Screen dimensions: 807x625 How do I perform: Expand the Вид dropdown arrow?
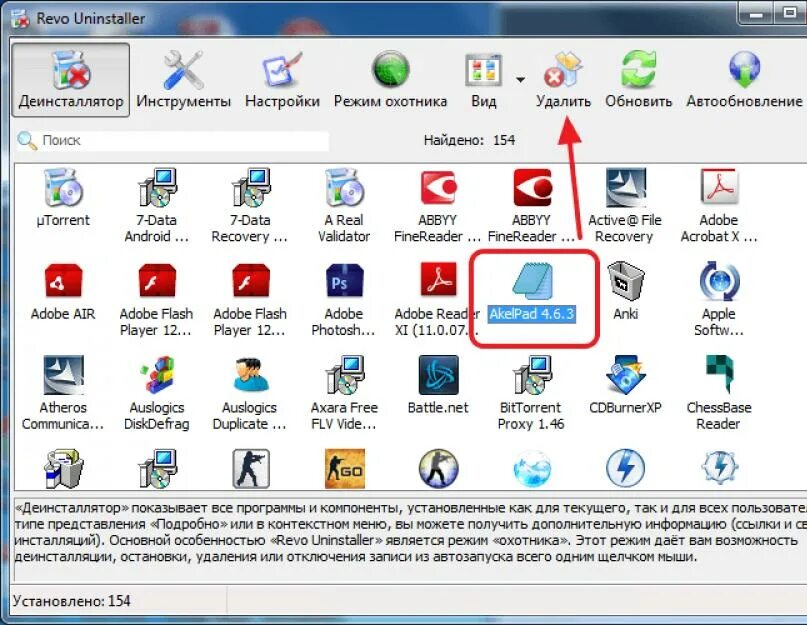tap(520, 80)
